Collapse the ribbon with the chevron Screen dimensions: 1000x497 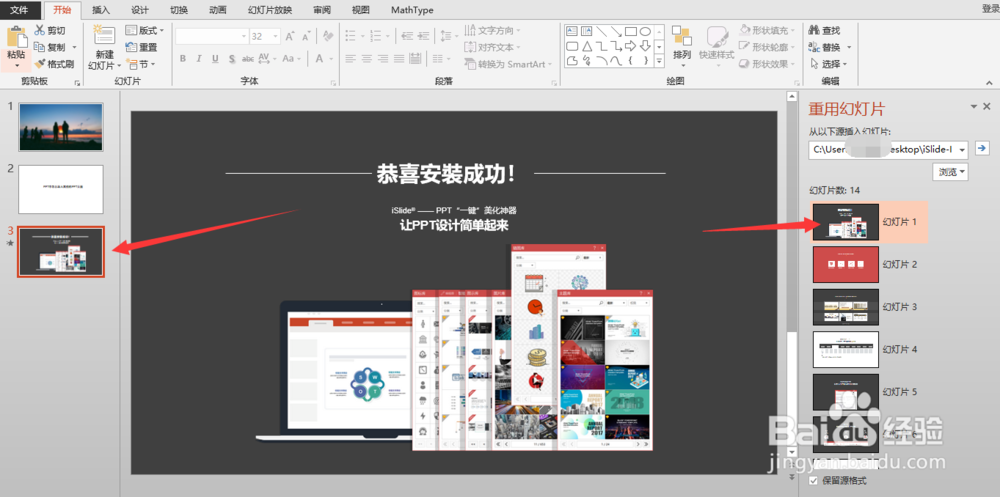pyautogui.click(x=990, y=82)
